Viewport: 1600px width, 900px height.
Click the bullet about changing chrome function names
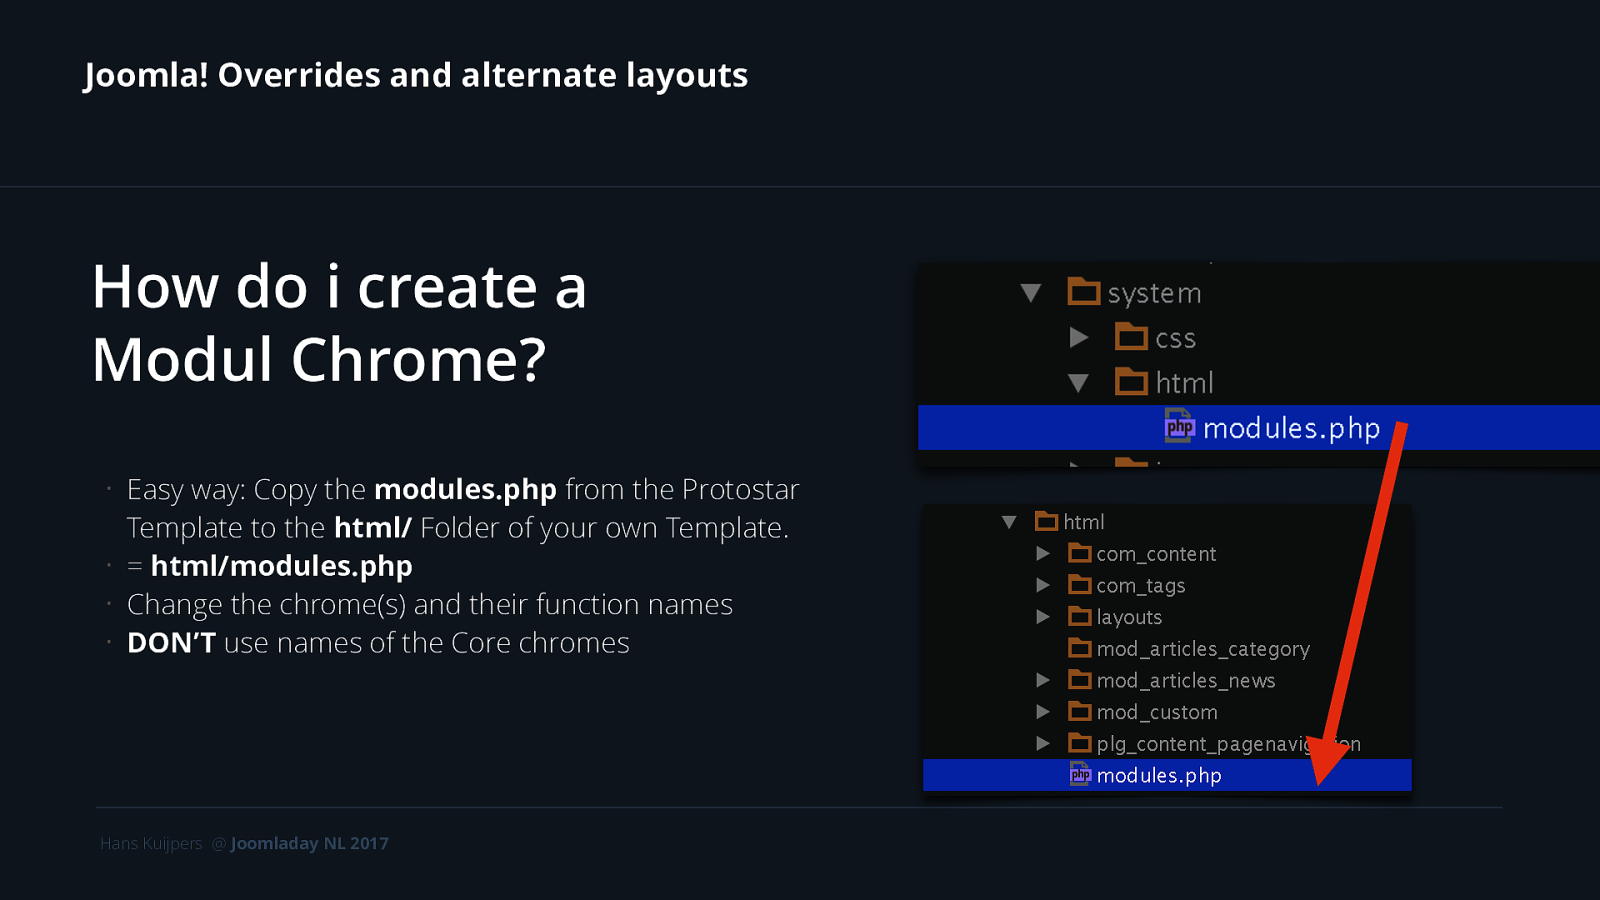(x=430, y=604)
